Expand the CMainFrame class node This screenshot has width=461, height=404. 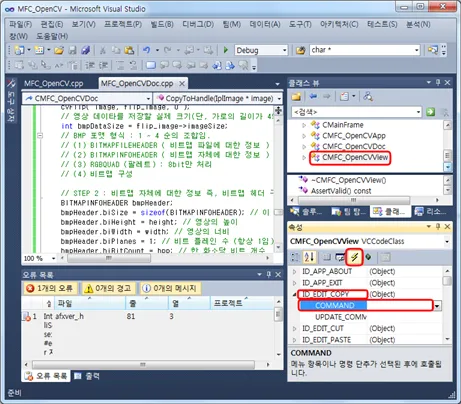pyautogui.click(x=304, y=125)
